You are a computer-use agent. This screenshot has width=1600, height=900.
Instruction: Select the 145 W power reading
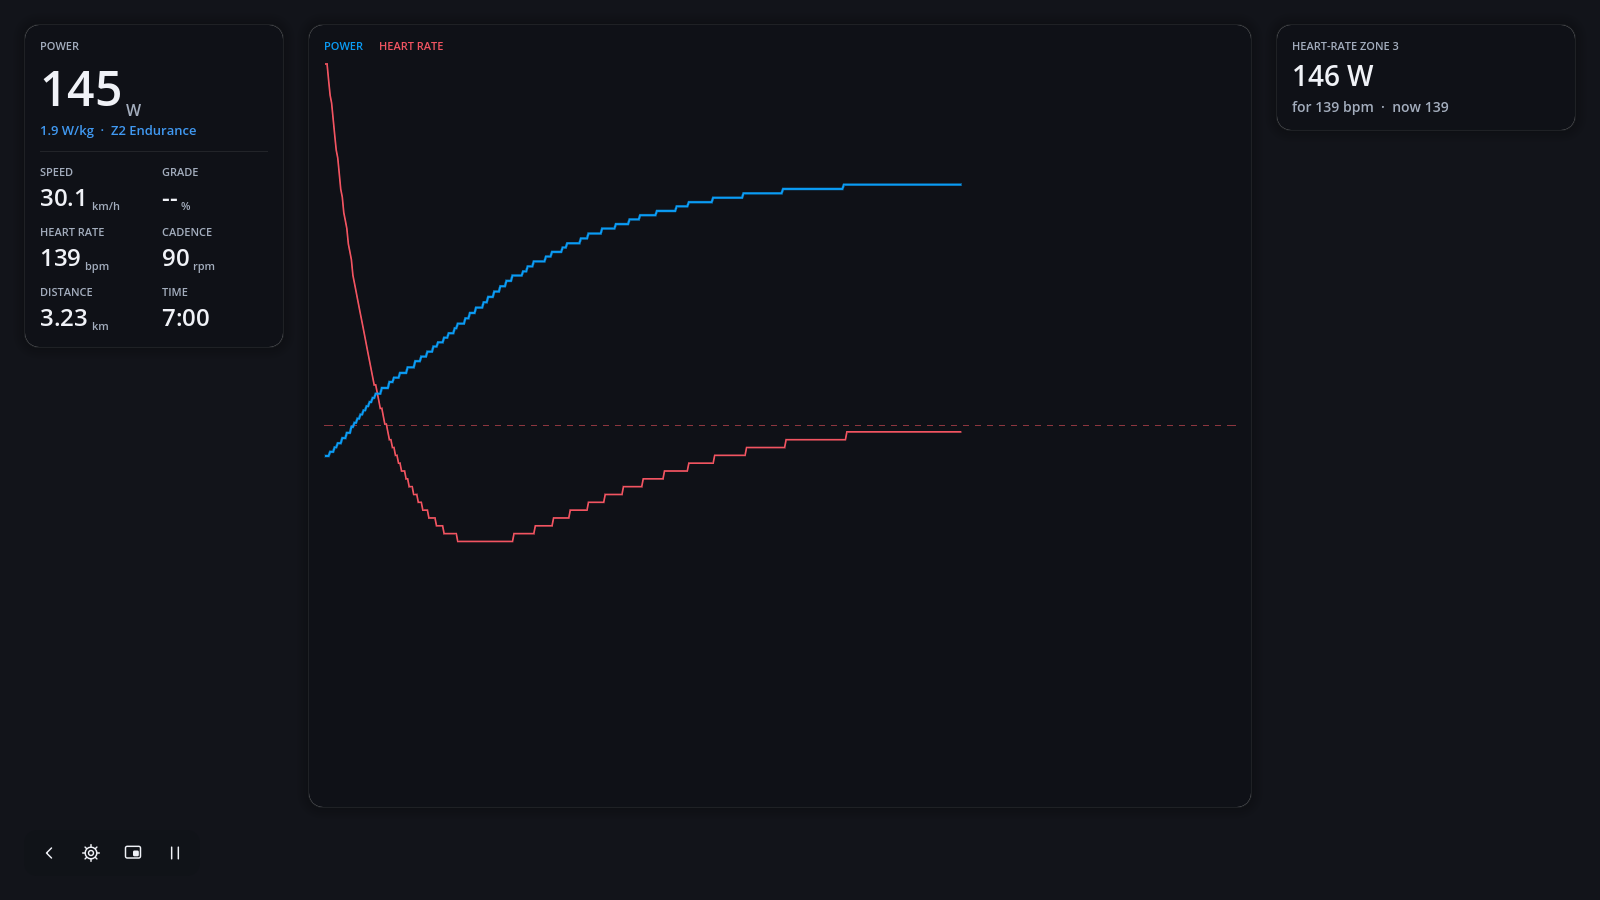coord(91,91)
